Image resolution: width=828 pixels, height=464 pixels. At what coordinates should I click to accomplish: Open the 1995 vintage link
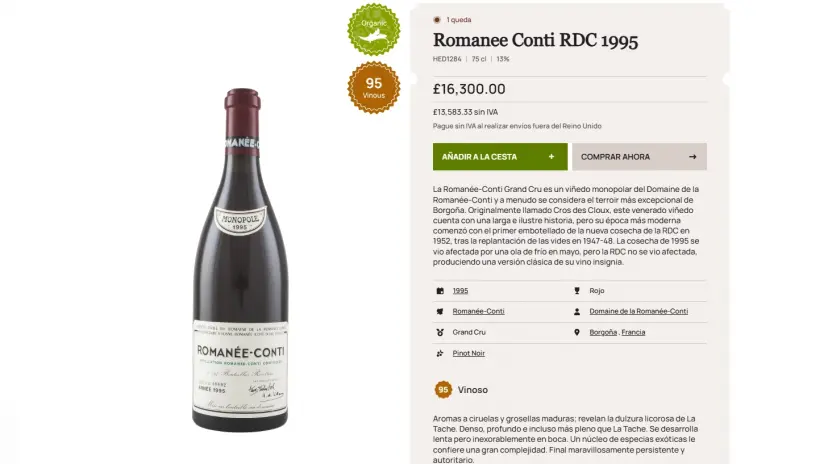coord(460,291)
